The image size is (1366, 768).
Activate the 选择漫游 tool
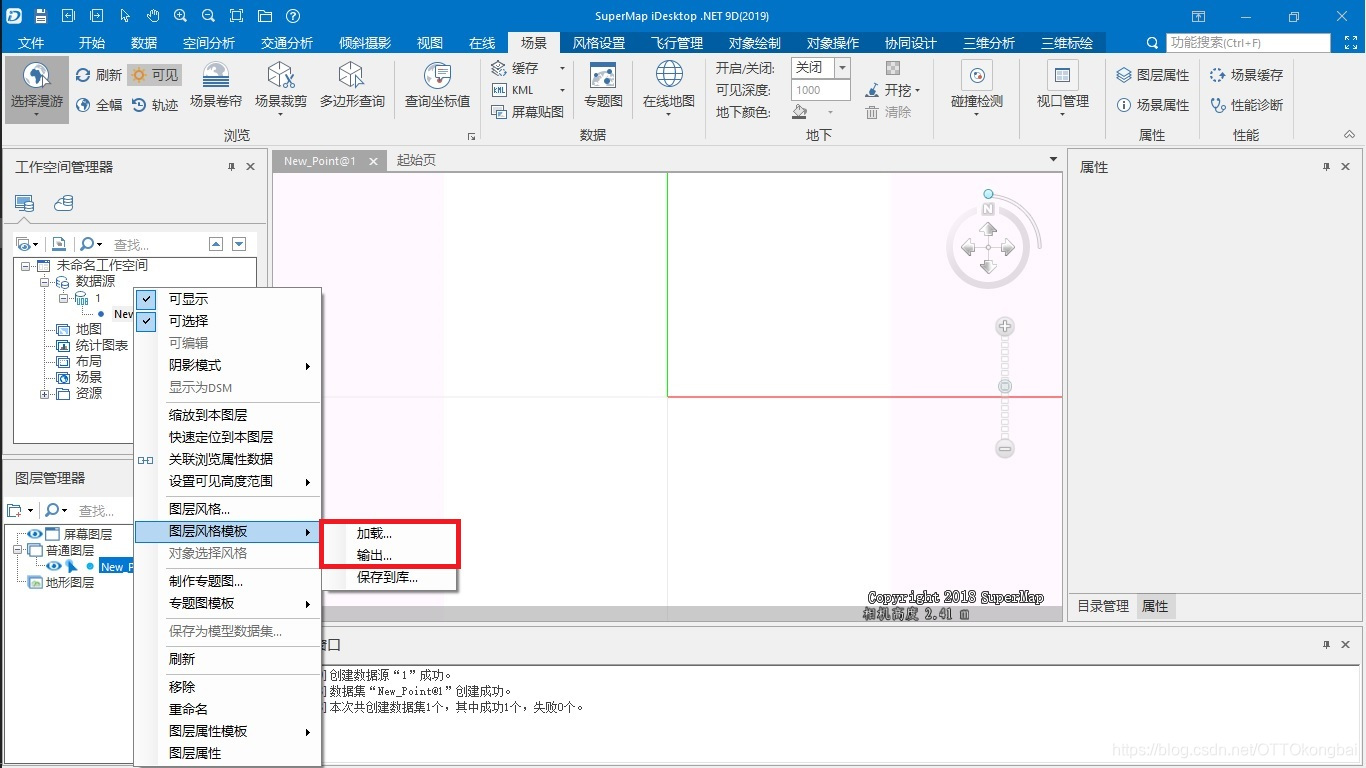37,90
